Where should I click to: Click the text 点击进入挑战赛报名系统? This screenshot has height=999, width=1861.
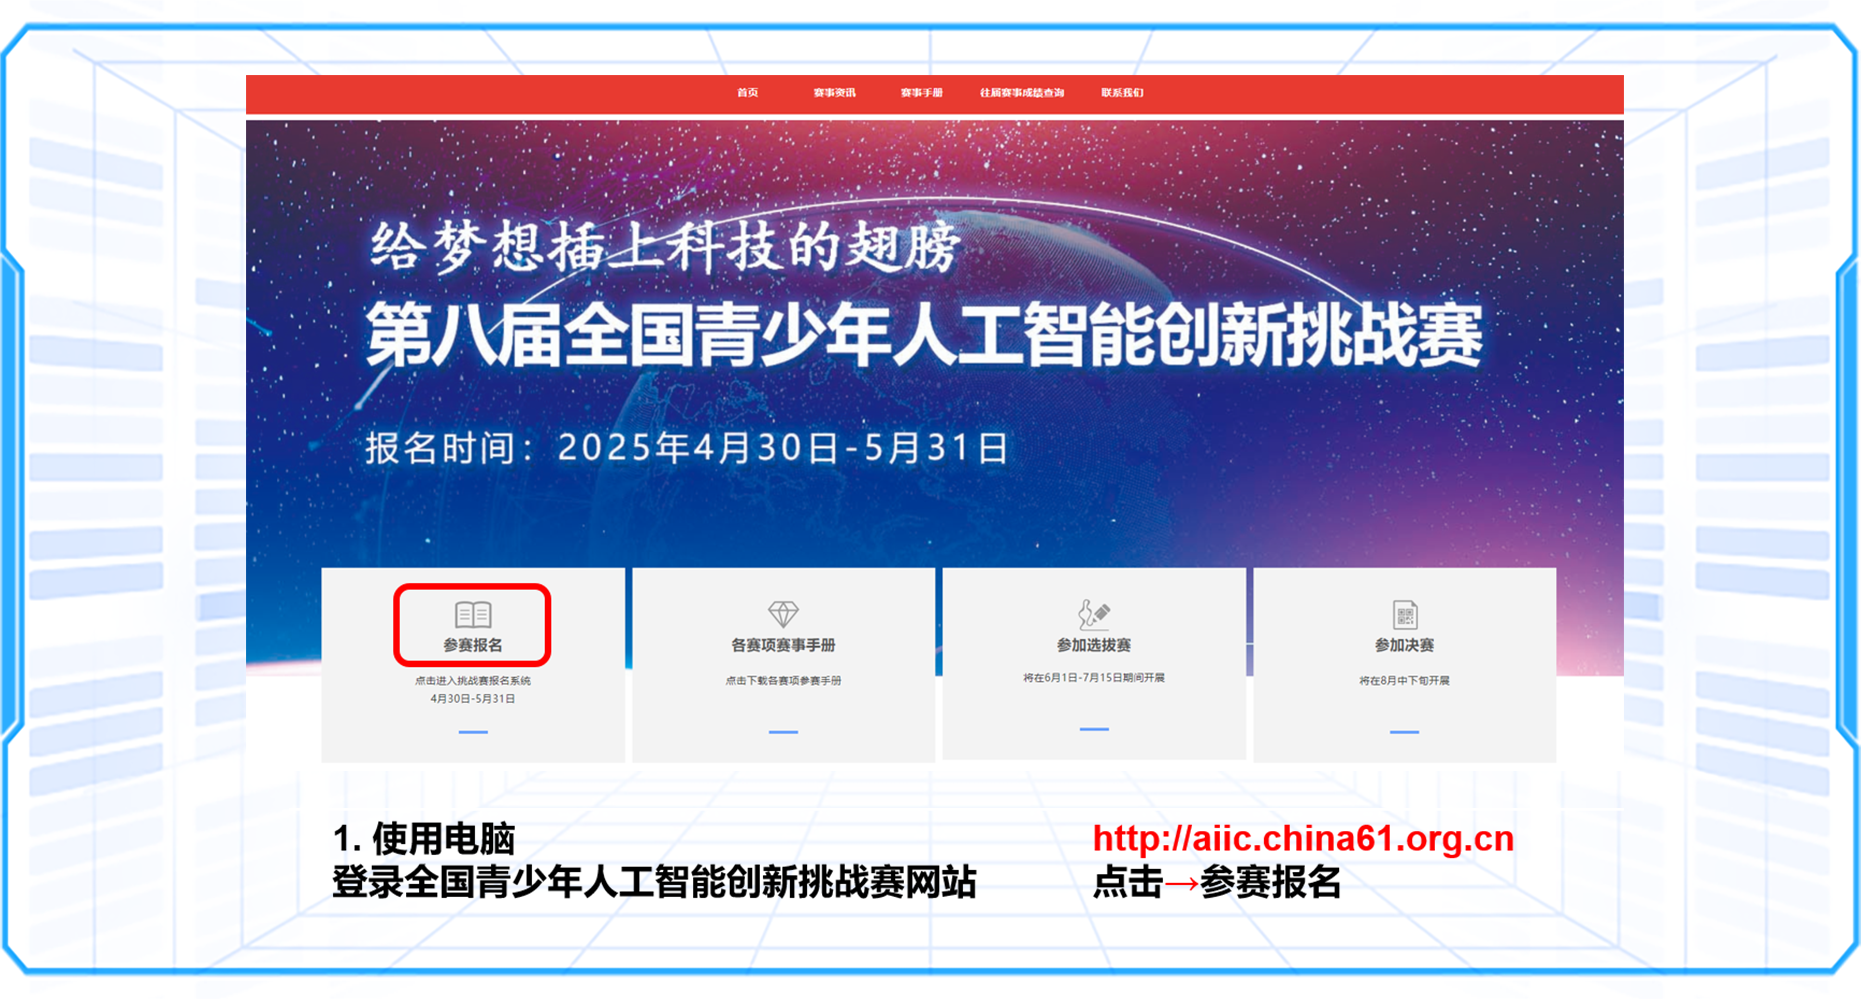473,680
